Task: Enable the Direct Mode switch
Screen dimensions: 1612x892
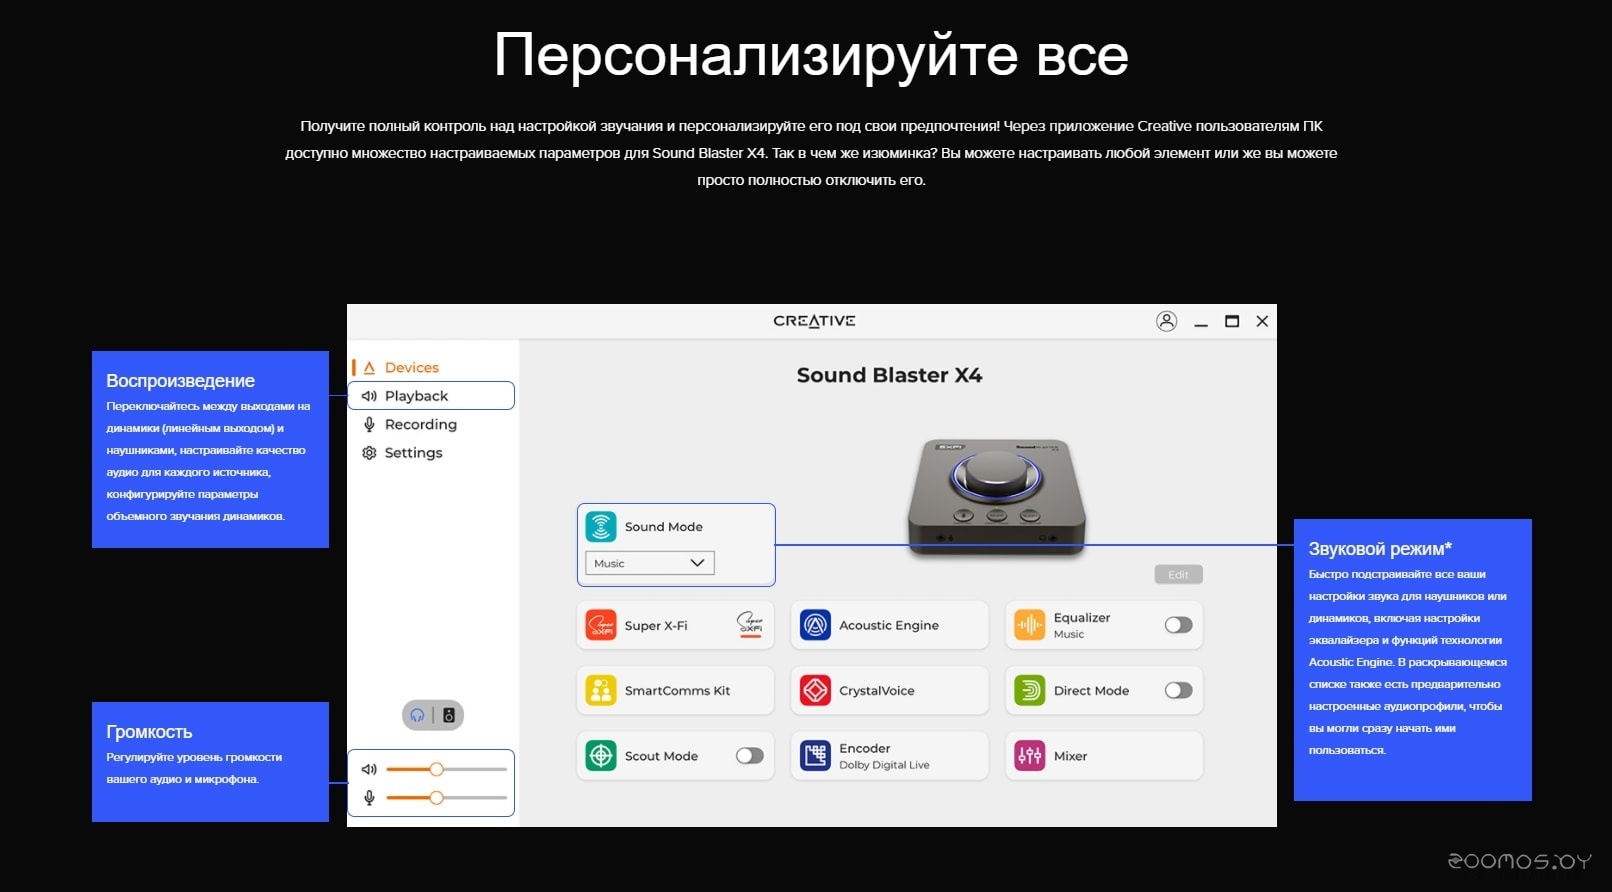Action: click(1178, 690)
